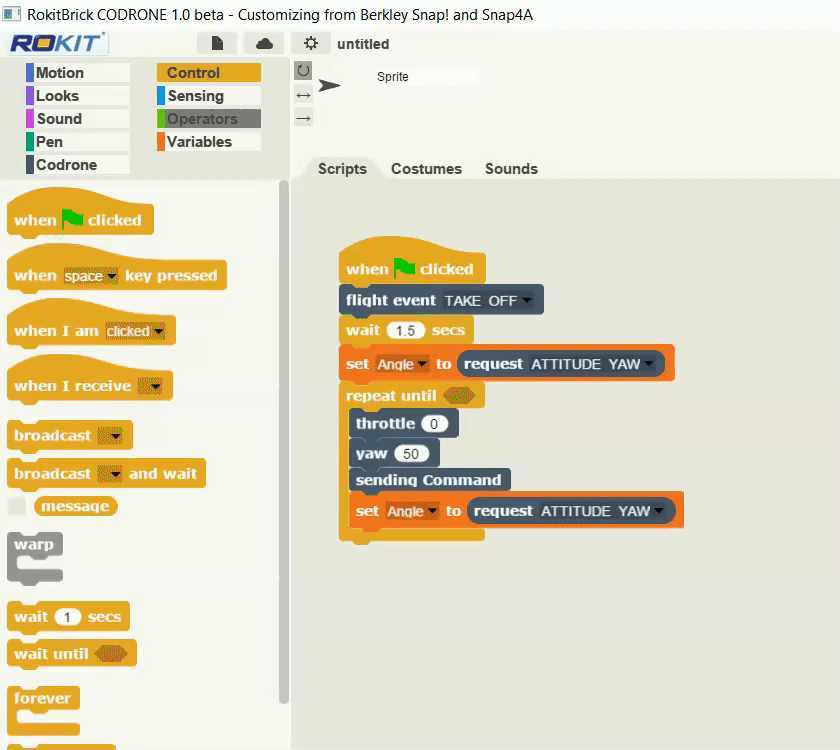Open the Pen block category
The image size is (840, 750).
78,142
